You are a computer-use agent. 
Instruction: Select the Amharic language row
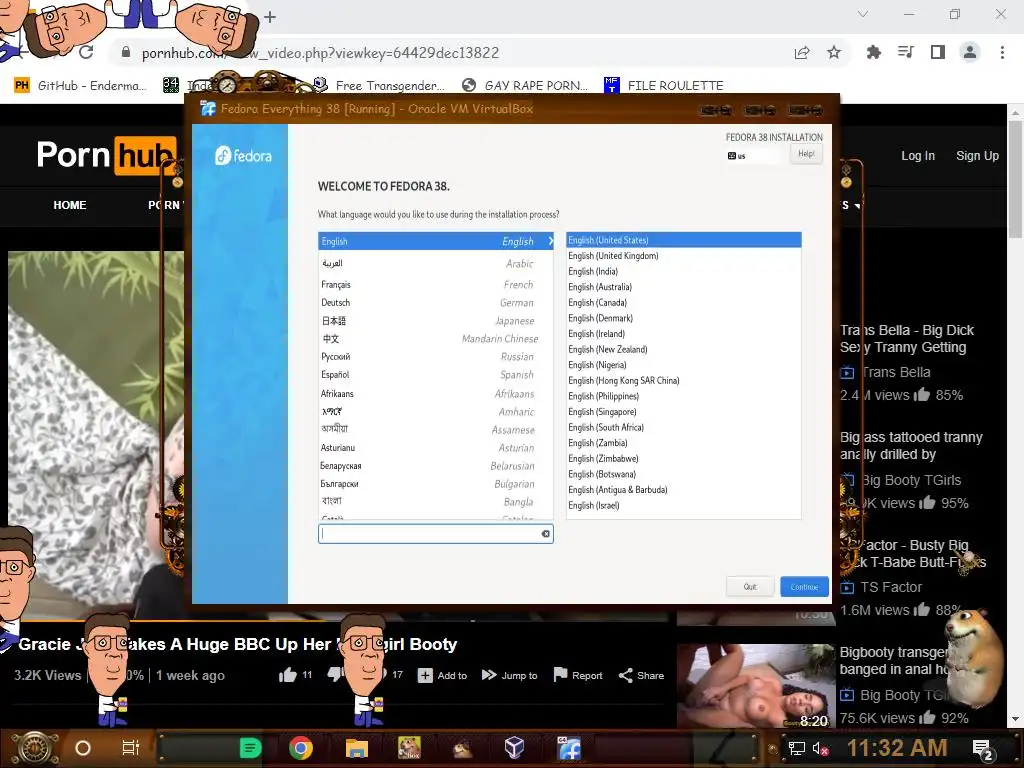pyautogui.click(x=436, y=412)
